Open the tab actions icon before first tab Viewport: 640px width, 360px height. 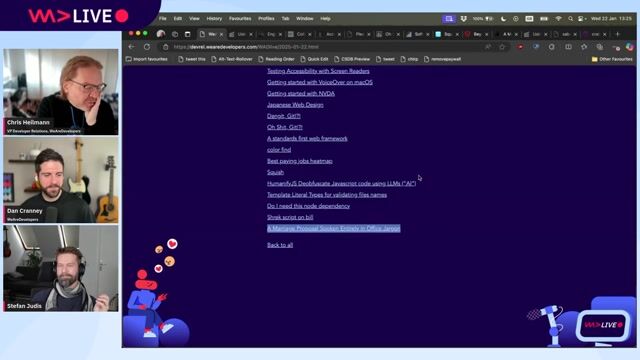[188, 34]
